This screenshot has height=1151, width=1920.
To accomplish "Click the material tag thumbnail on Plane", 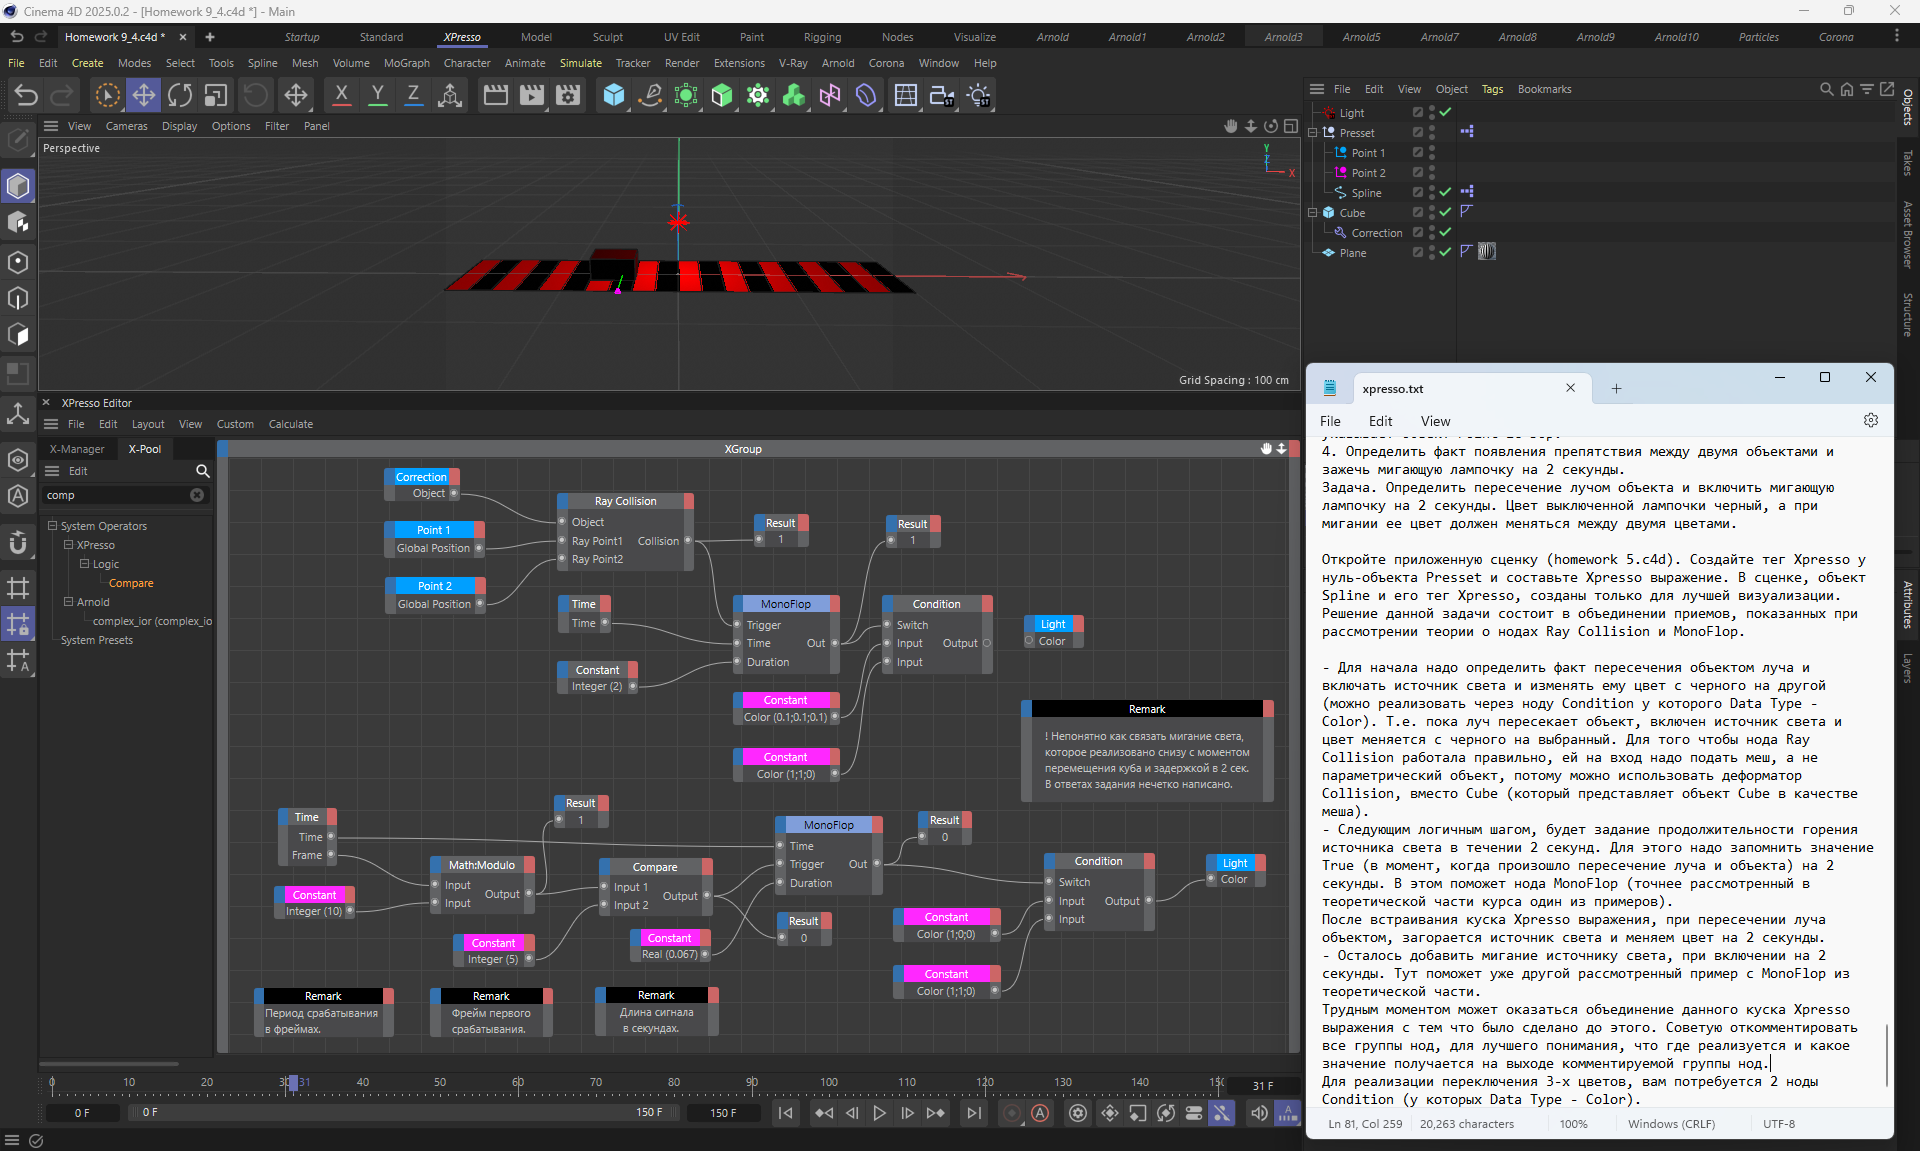I will 1487,252.
